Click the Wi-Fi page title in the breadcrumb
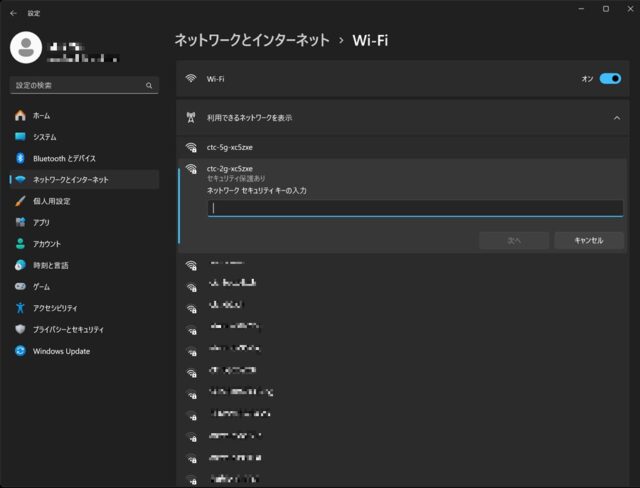 click(370, 40)
